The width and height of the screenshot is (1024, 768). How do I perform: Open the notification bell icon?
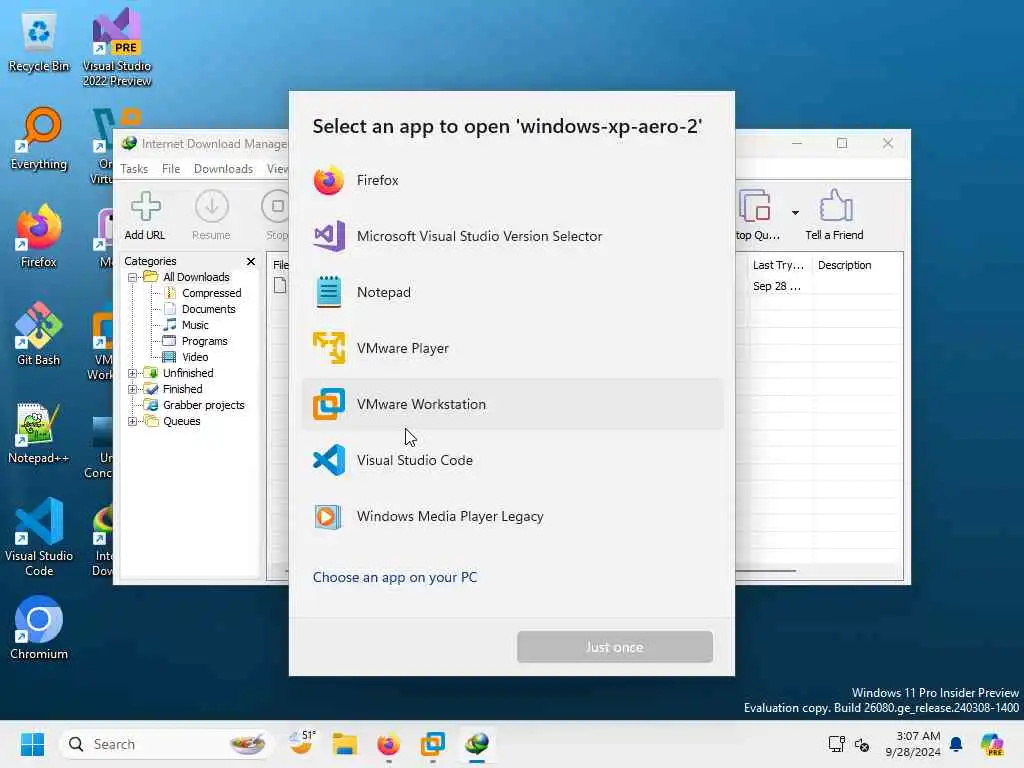[x=956, y=744]
